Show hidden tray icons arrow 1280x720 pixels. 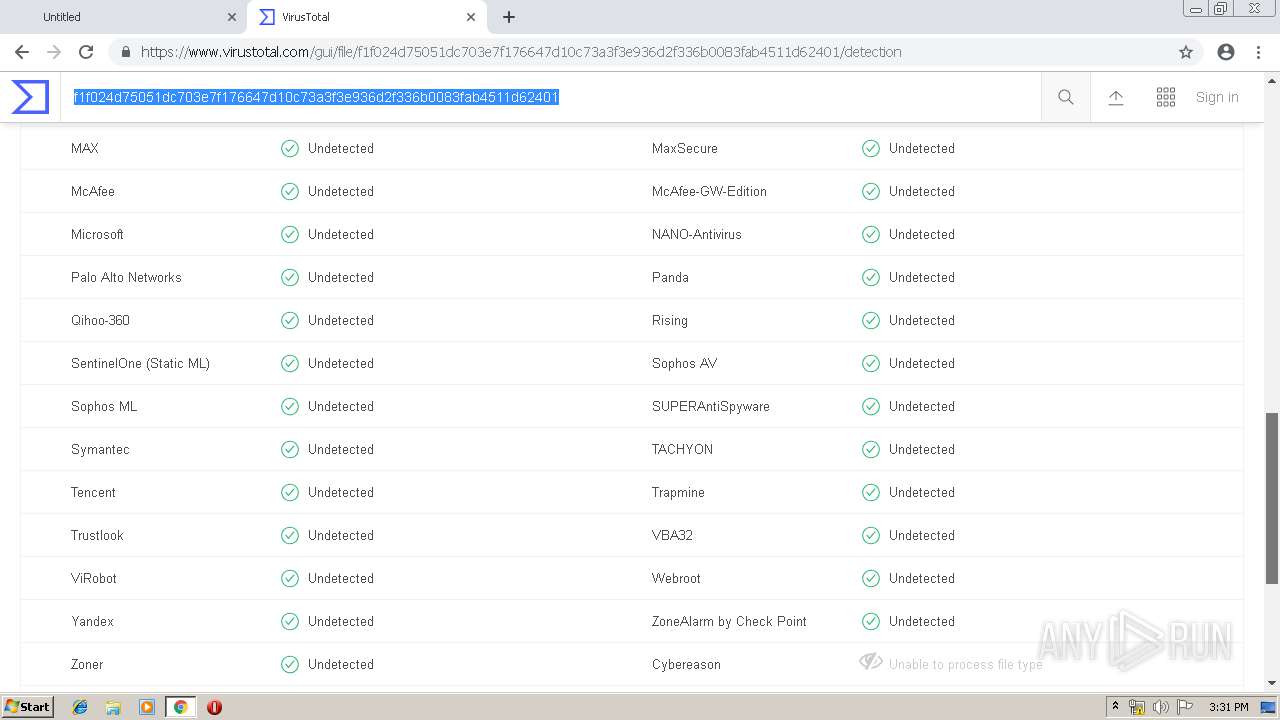tap(1115, 707)
